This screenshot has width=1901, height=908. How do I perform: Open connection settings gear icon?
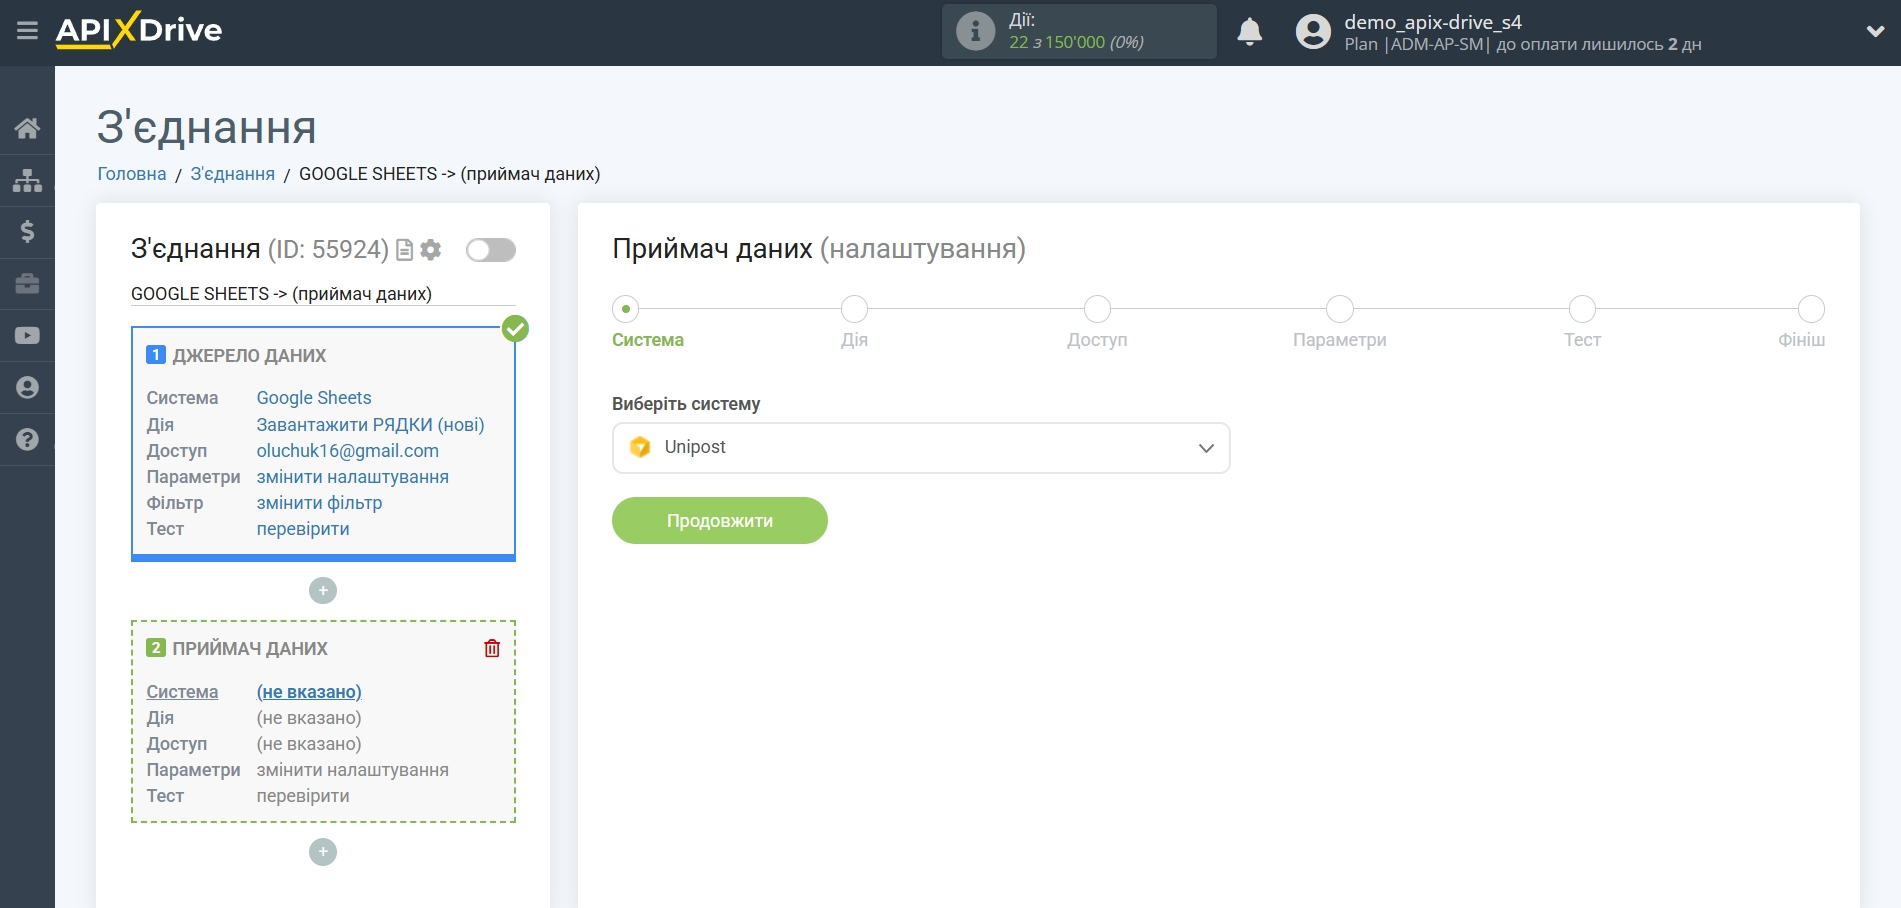pyautogui.click(x=431, y=250)
